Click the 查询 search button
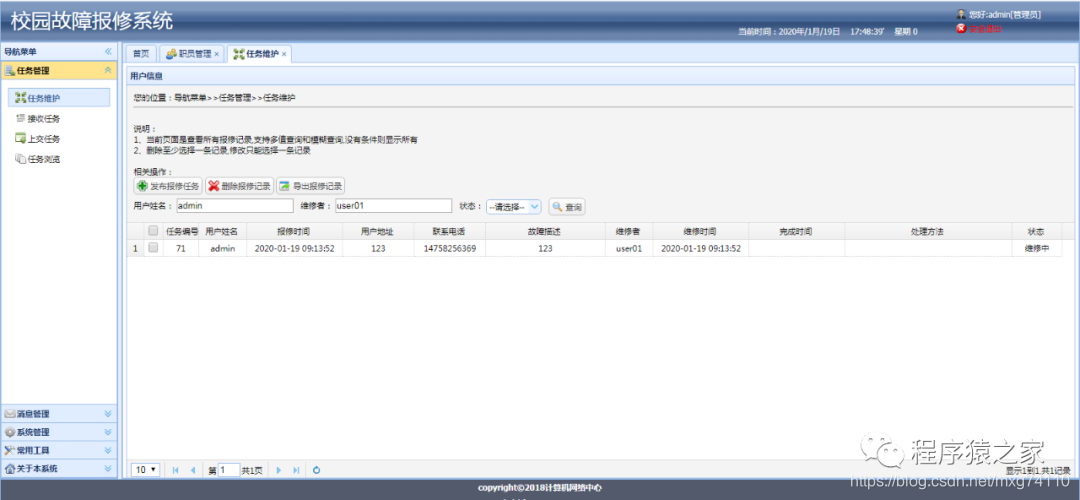1080x500 pixels. click(x=567, y=207)
